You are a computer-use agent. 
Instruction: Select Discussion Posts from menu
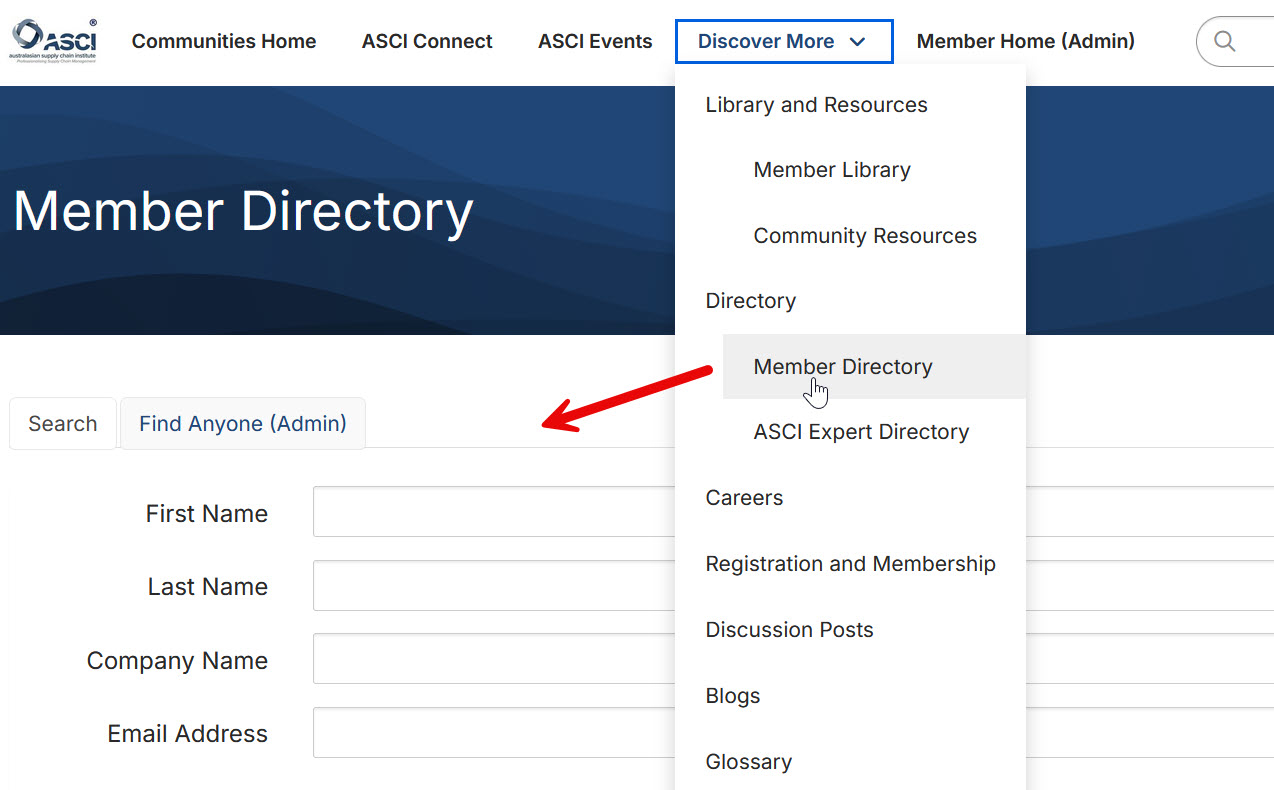[789, 630]
